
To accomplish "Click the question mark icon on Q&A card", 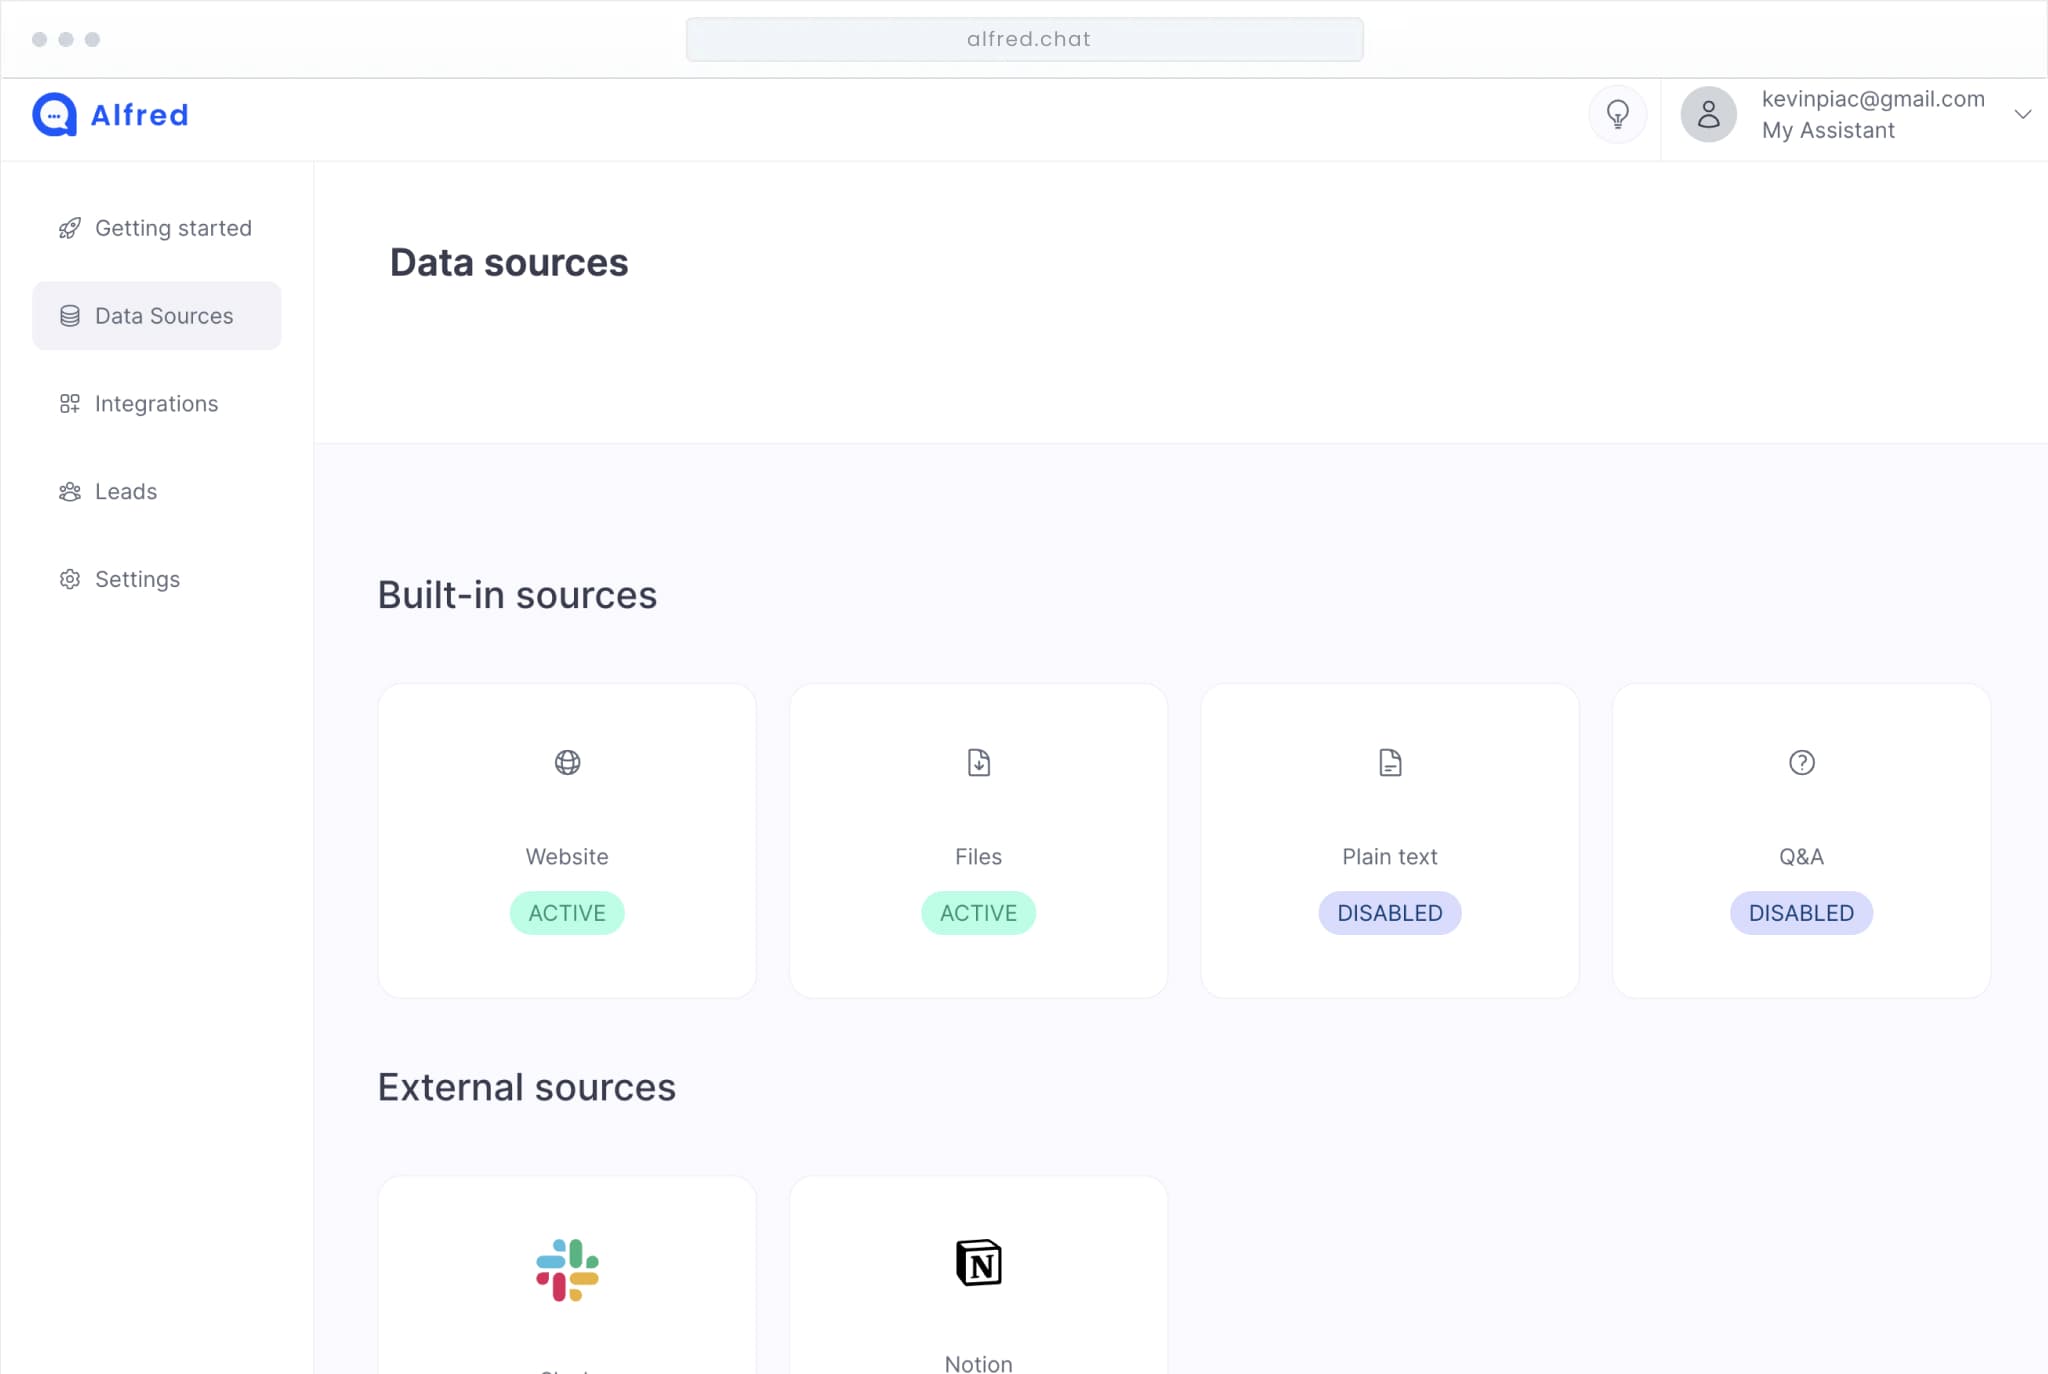I will tap(1801, 762).
